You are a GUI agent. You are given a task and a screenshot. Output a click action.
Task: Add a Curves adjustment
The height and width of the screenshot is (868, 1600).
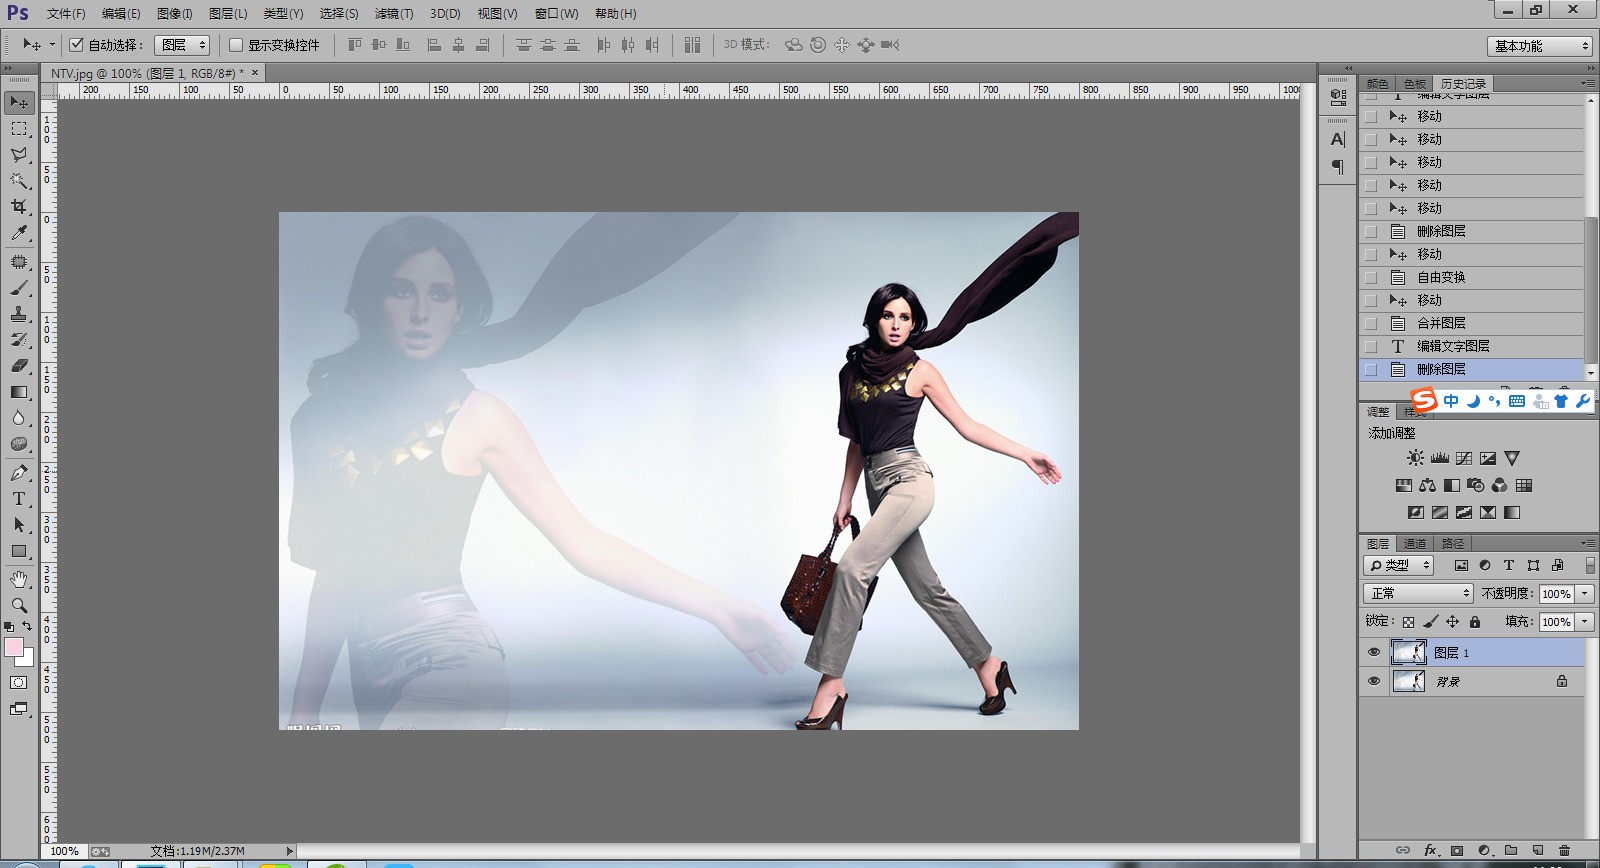pyautogui.click(x=1464, y=458)
